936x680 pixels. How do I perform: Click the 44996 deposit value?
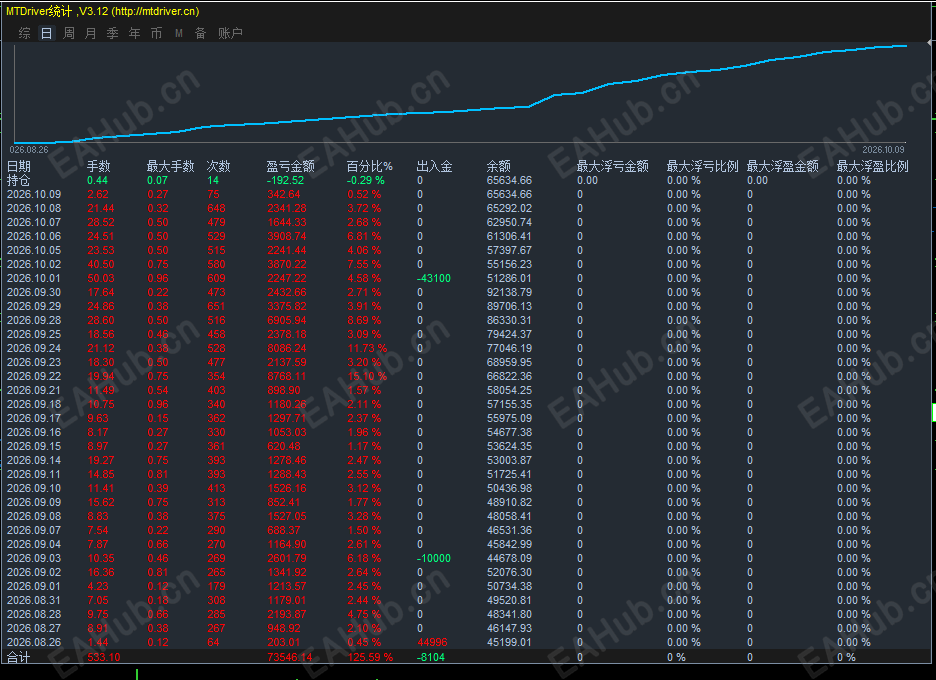[x=432, y=642]
